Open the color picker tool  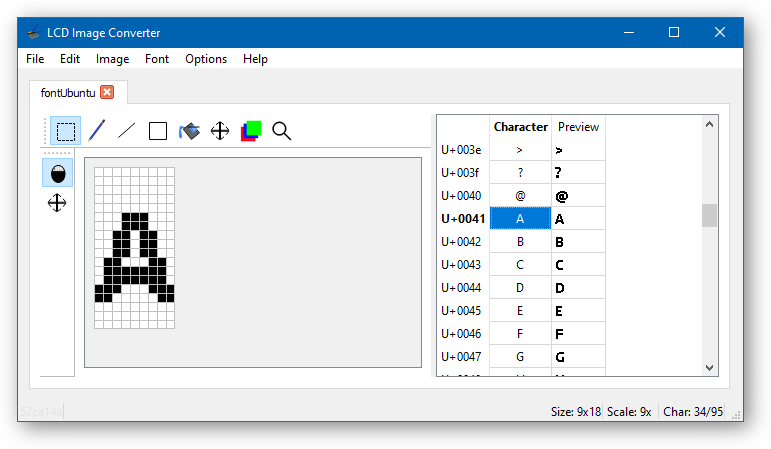pos(251,131)
